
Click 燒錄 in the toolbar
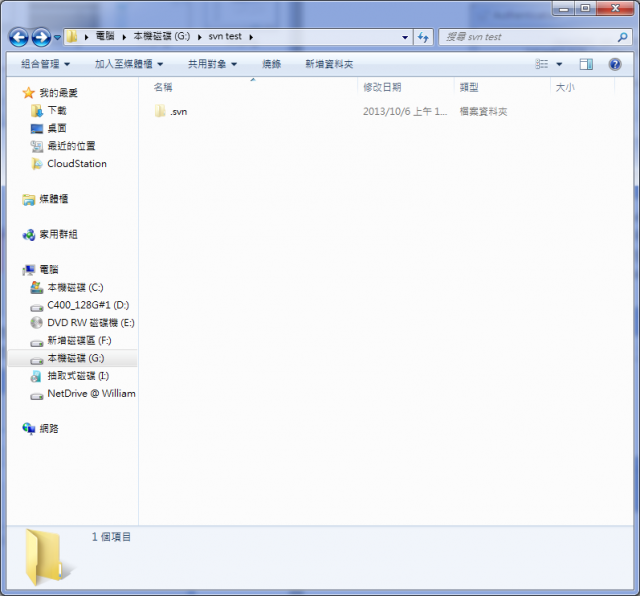(271, 64)
